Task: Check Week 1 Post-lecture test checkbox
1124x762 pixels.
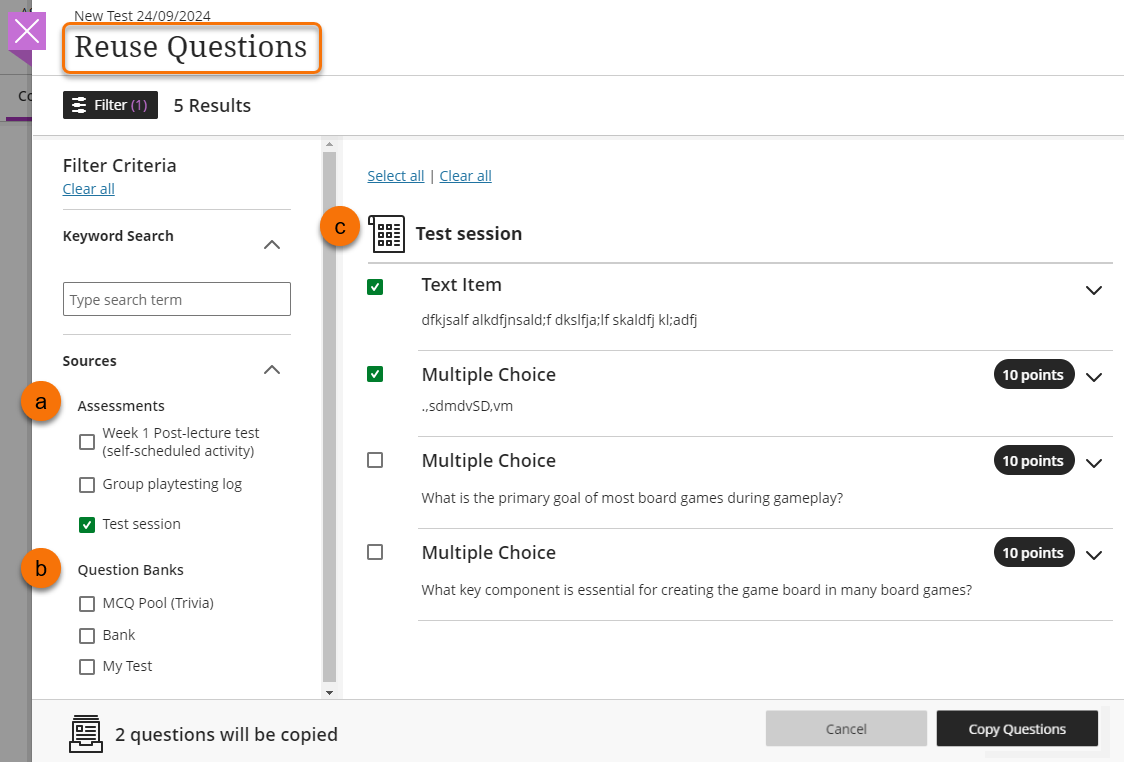Action: point(87,442)
